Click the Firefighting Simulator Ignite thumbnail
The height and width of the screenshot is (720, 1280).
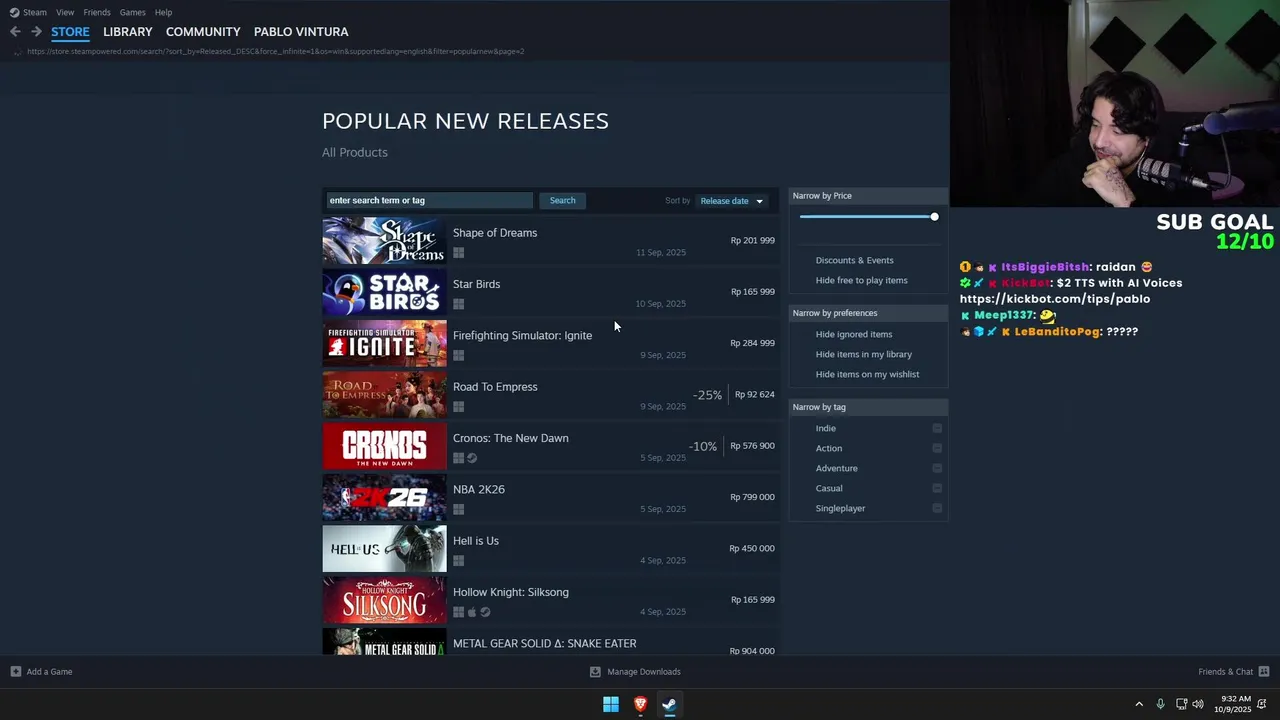coord(384,343)
